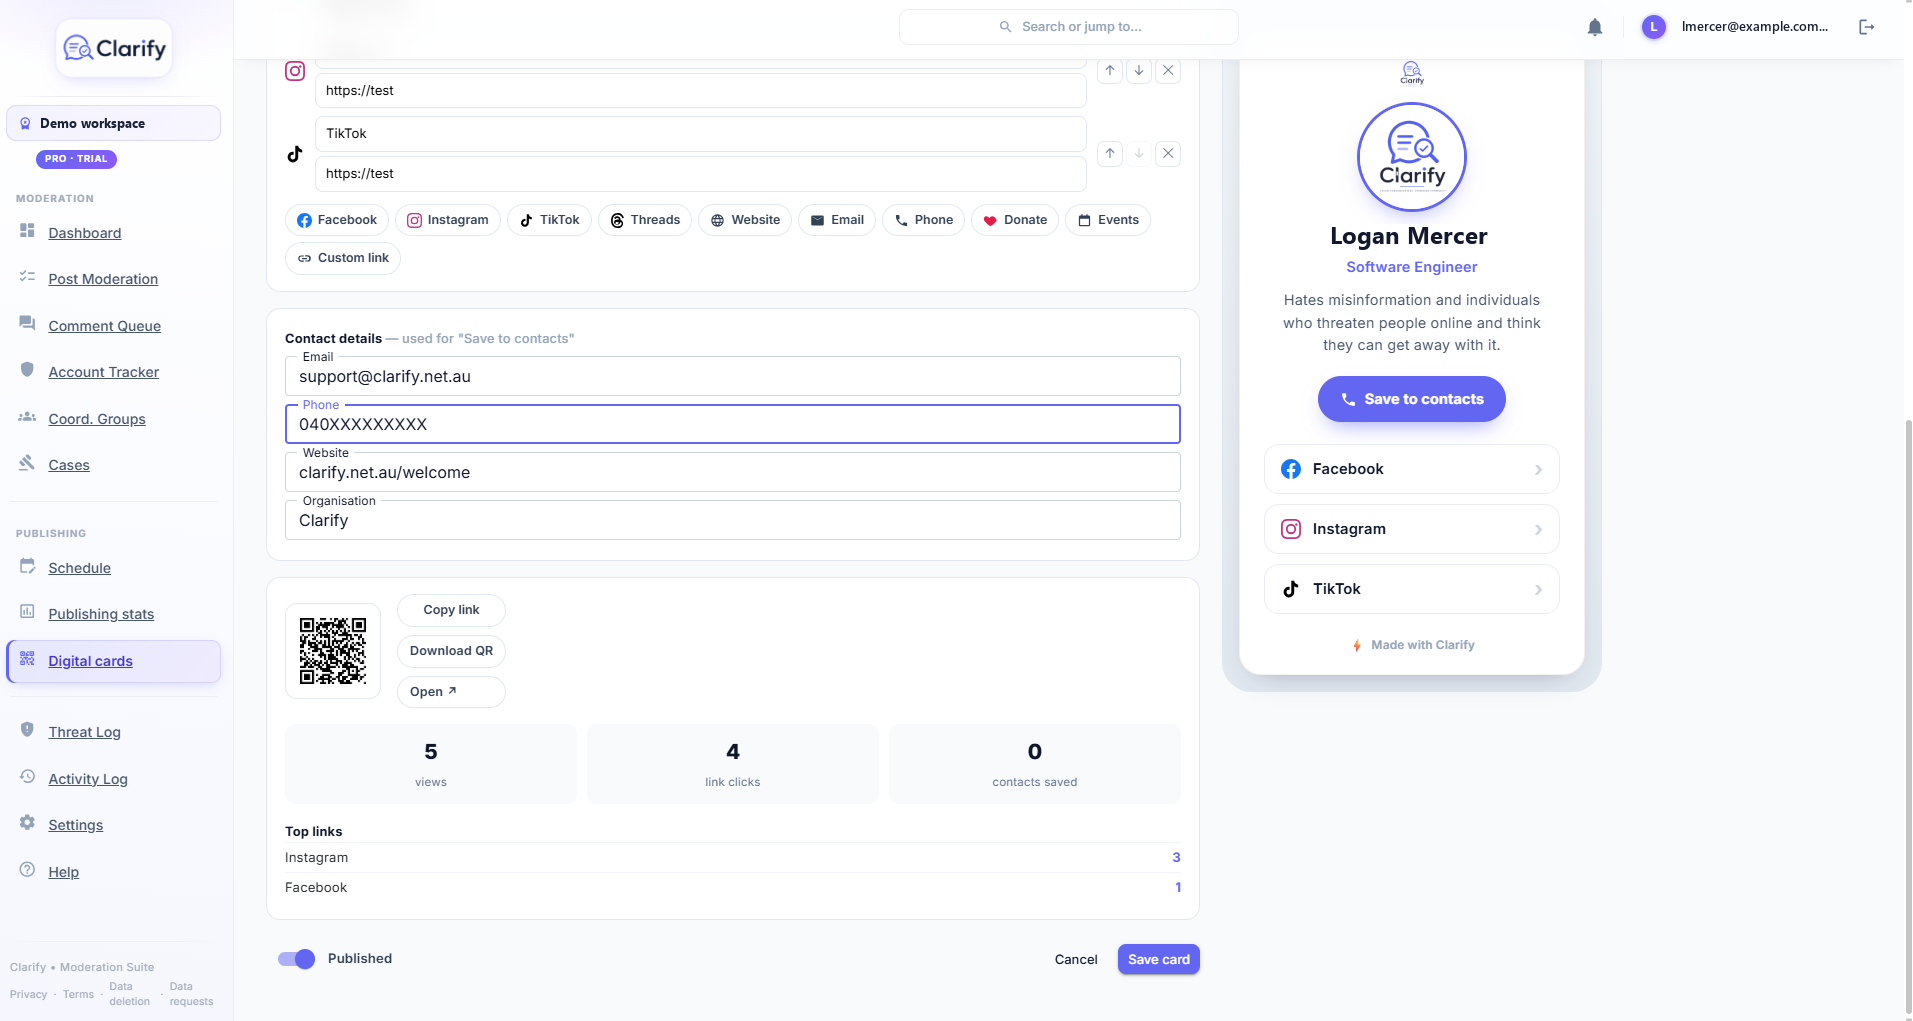Download the QR code

[451, 651]
